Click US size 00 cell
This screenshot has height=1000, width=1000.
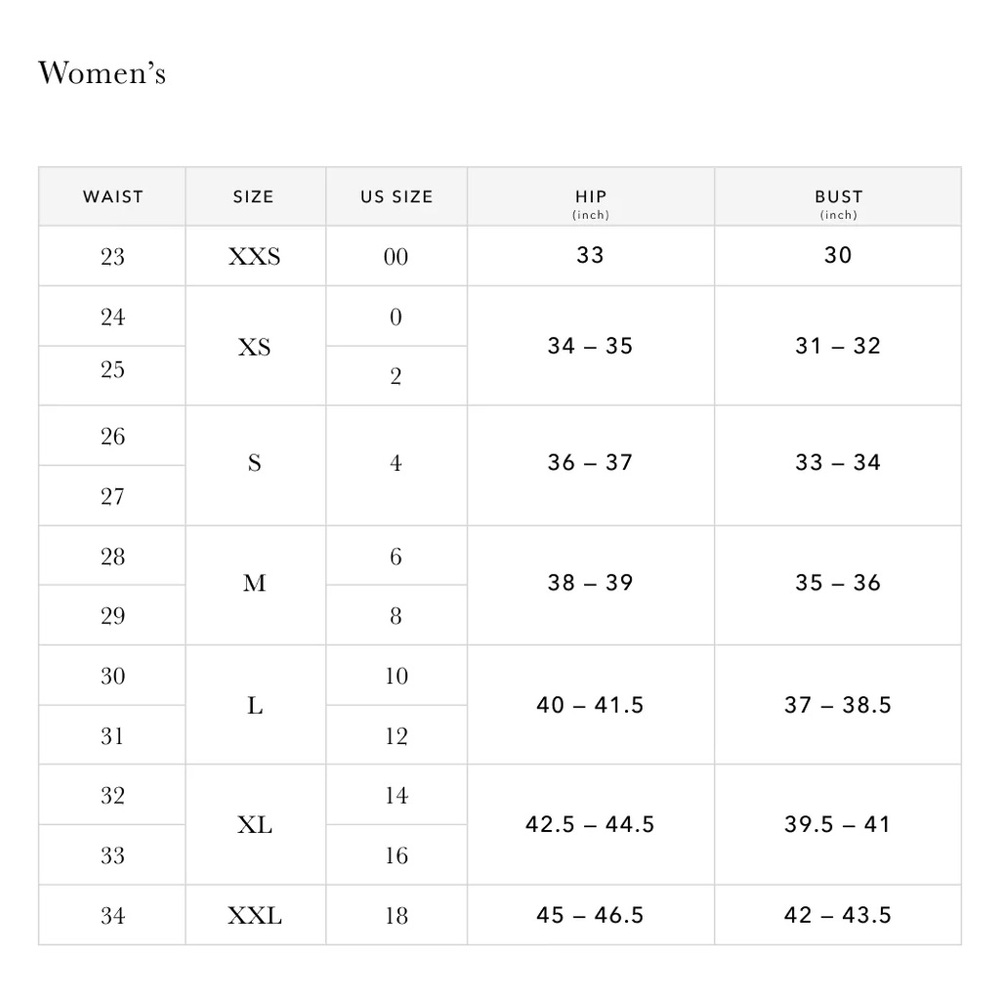pyautogui.click(x=396, y=256)
